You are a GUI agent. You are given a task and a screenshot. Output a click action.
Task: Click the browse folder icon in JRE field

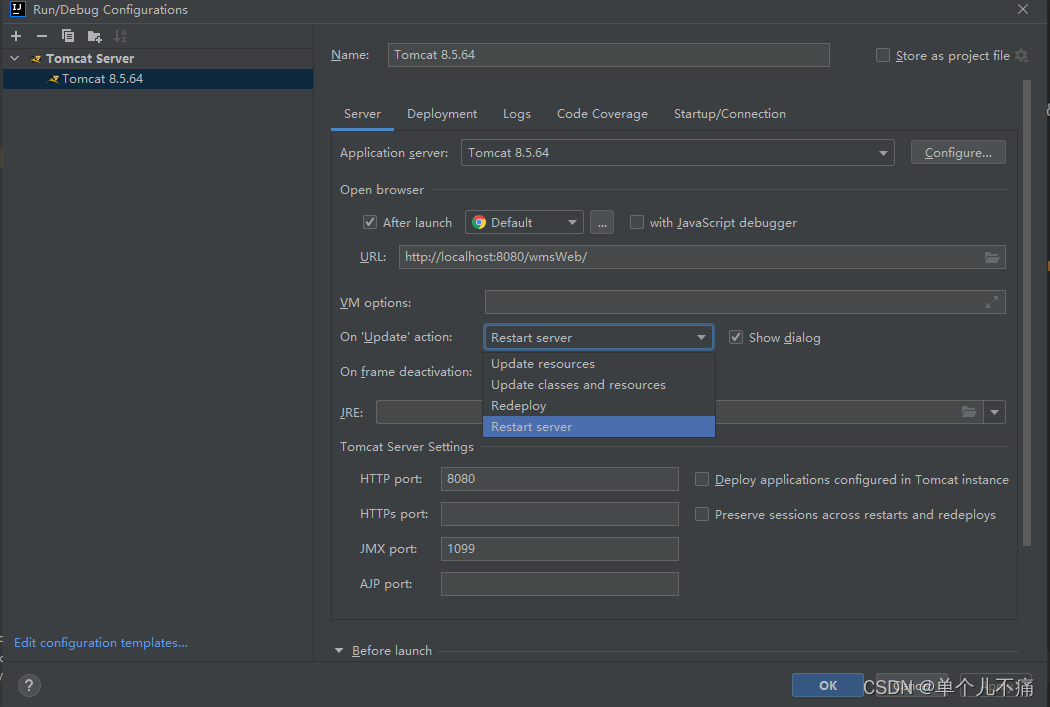point(968,412)
